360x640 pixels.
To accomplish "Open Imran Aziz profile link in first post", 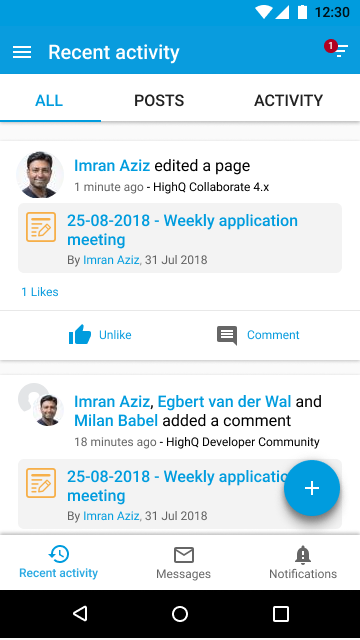I will [x=112, y=166].
